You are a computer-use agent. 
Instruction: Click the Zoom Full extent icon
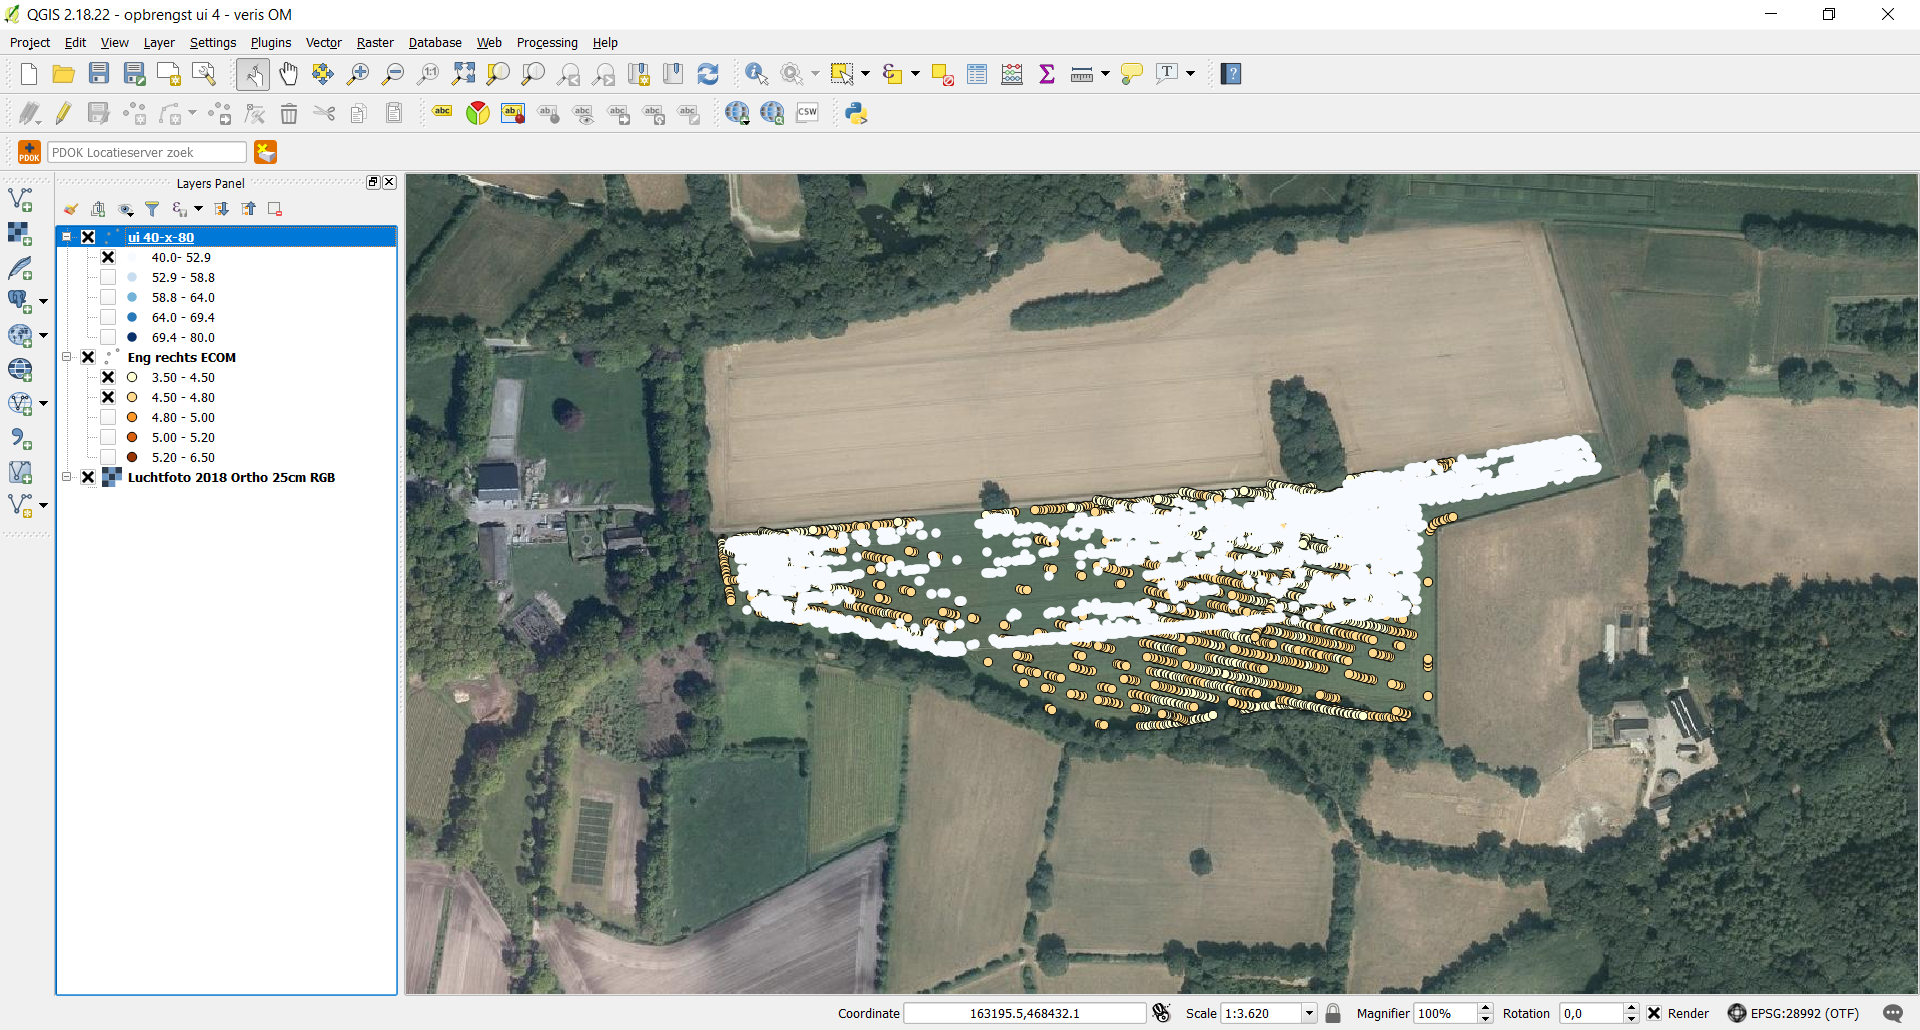463,74
